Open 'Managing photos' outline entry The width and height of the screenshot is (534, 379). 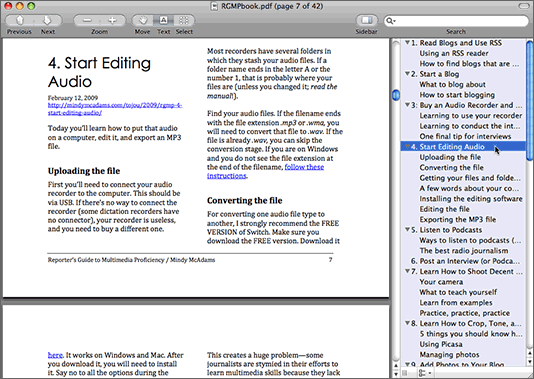point(449,354)
